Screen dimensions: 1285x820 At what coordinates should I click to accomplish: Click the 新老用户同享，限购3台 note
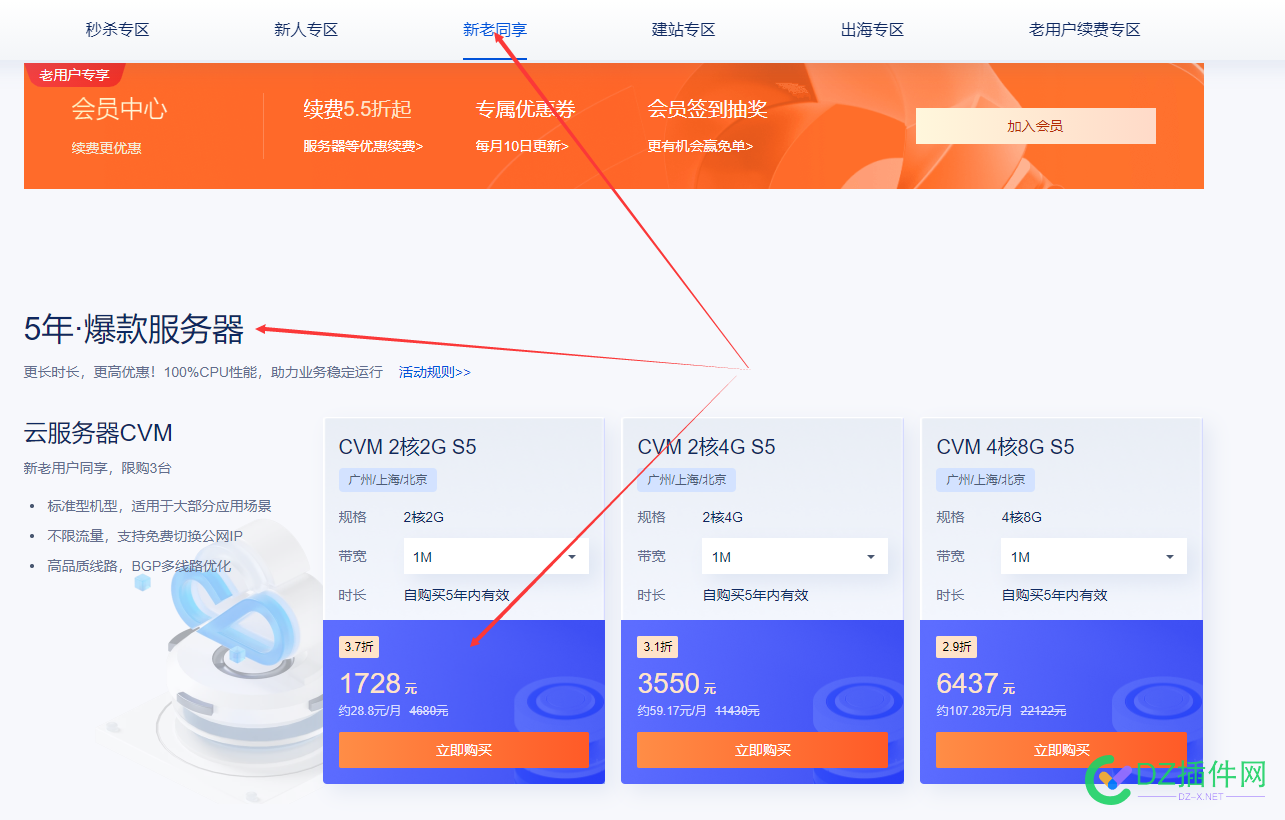(98, 468)
